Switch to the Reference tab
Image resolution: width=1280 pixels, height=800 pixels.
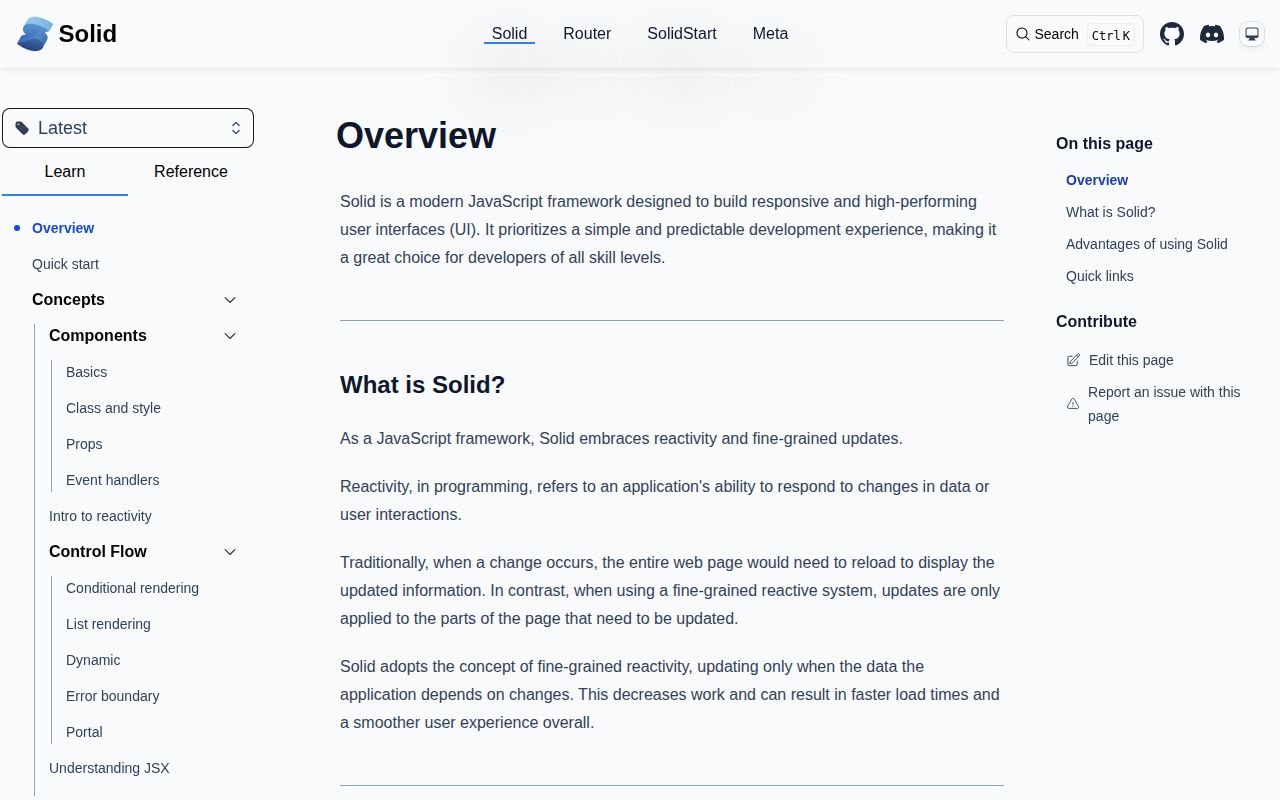[191, 172]
